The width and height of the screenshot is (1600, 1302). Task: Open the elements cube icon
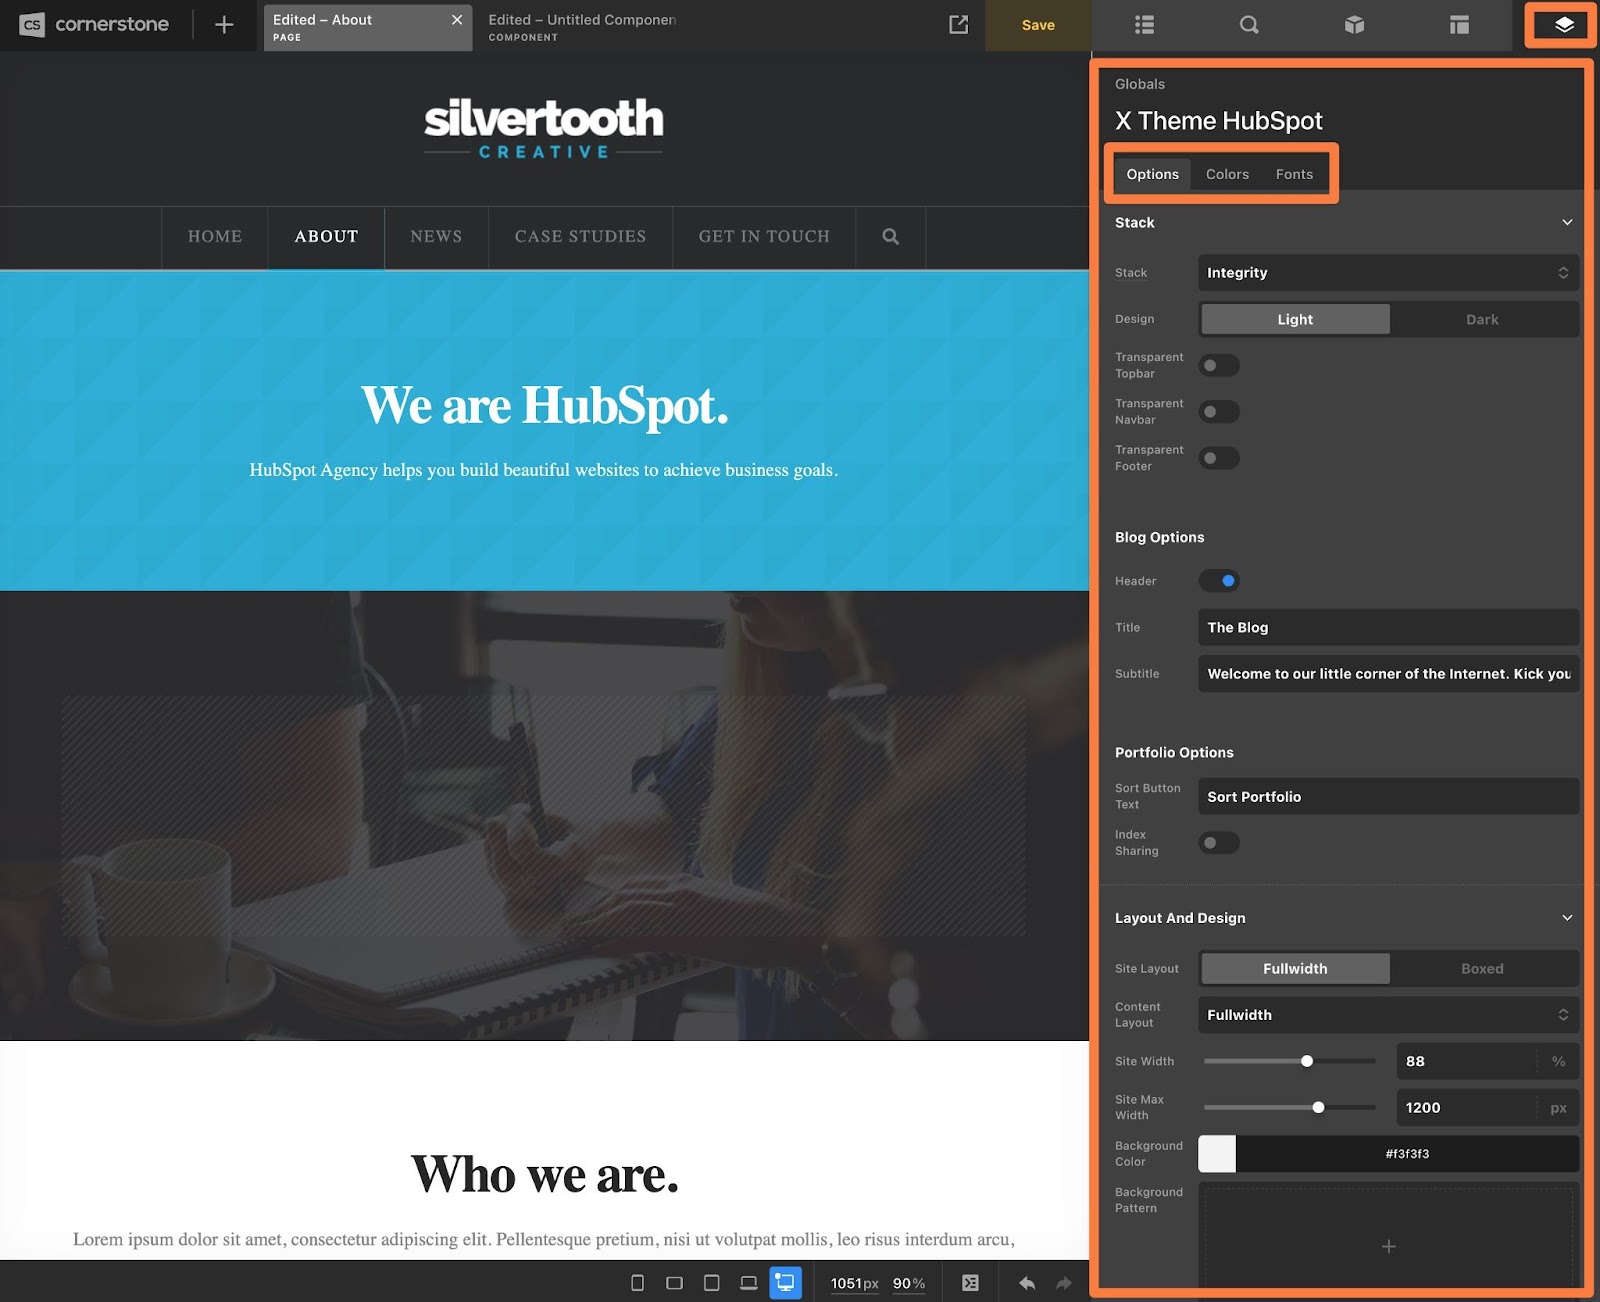coord(1354,25)
